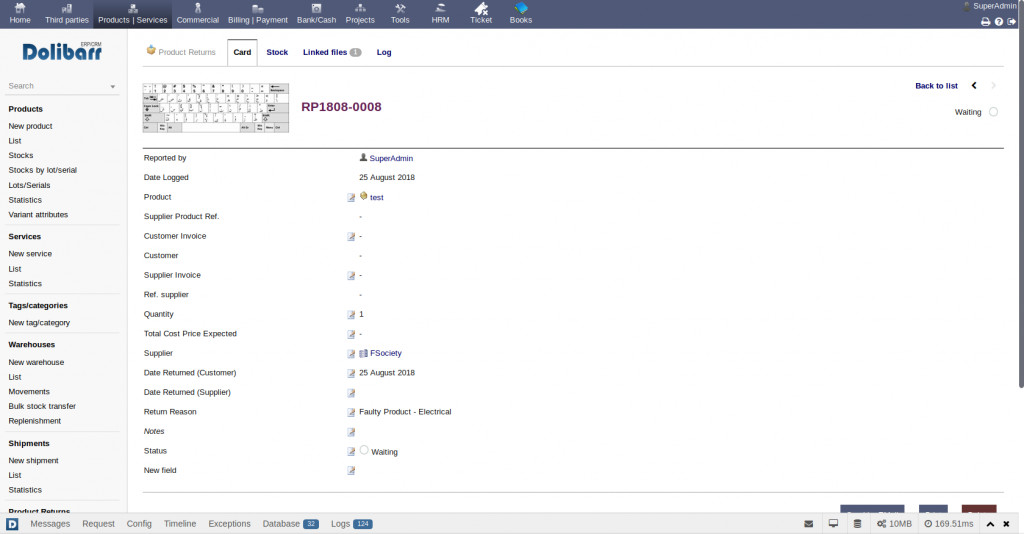This screenshot has width=1024, height=534.
Task: Open debug bar Request tab
Action: pyautogui.click(x=98, y=524)
